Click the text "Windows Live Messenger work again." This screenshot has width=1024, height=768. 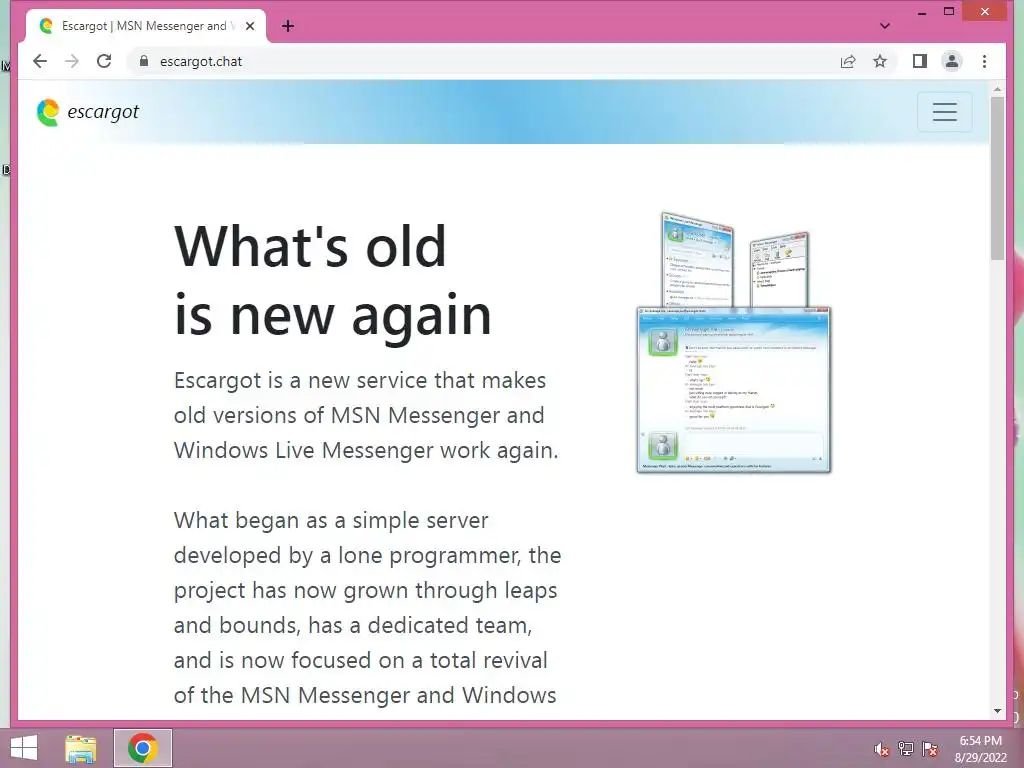point(366,450)
